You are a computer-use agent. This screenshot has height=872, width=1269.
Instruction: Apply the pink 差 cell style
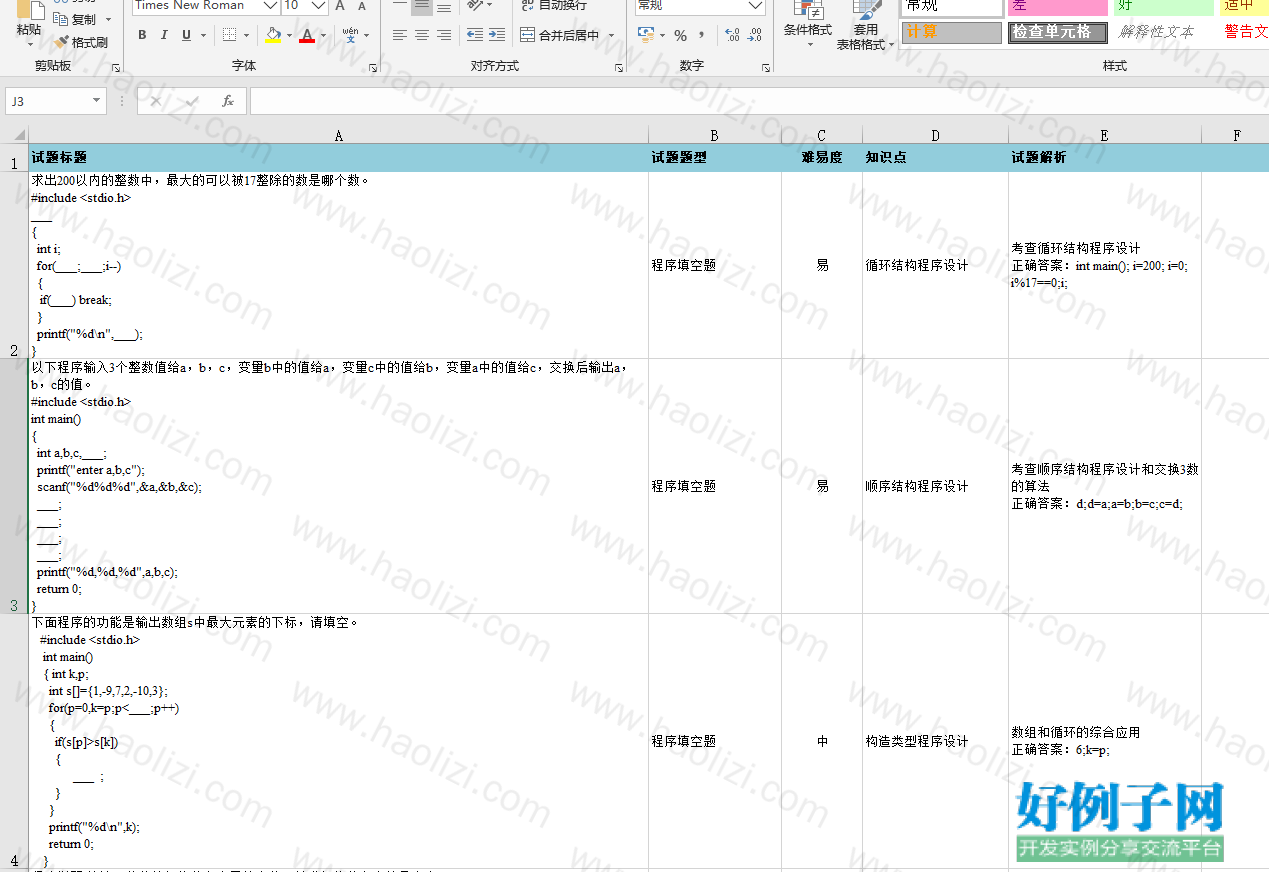(x=1057, y=6)
